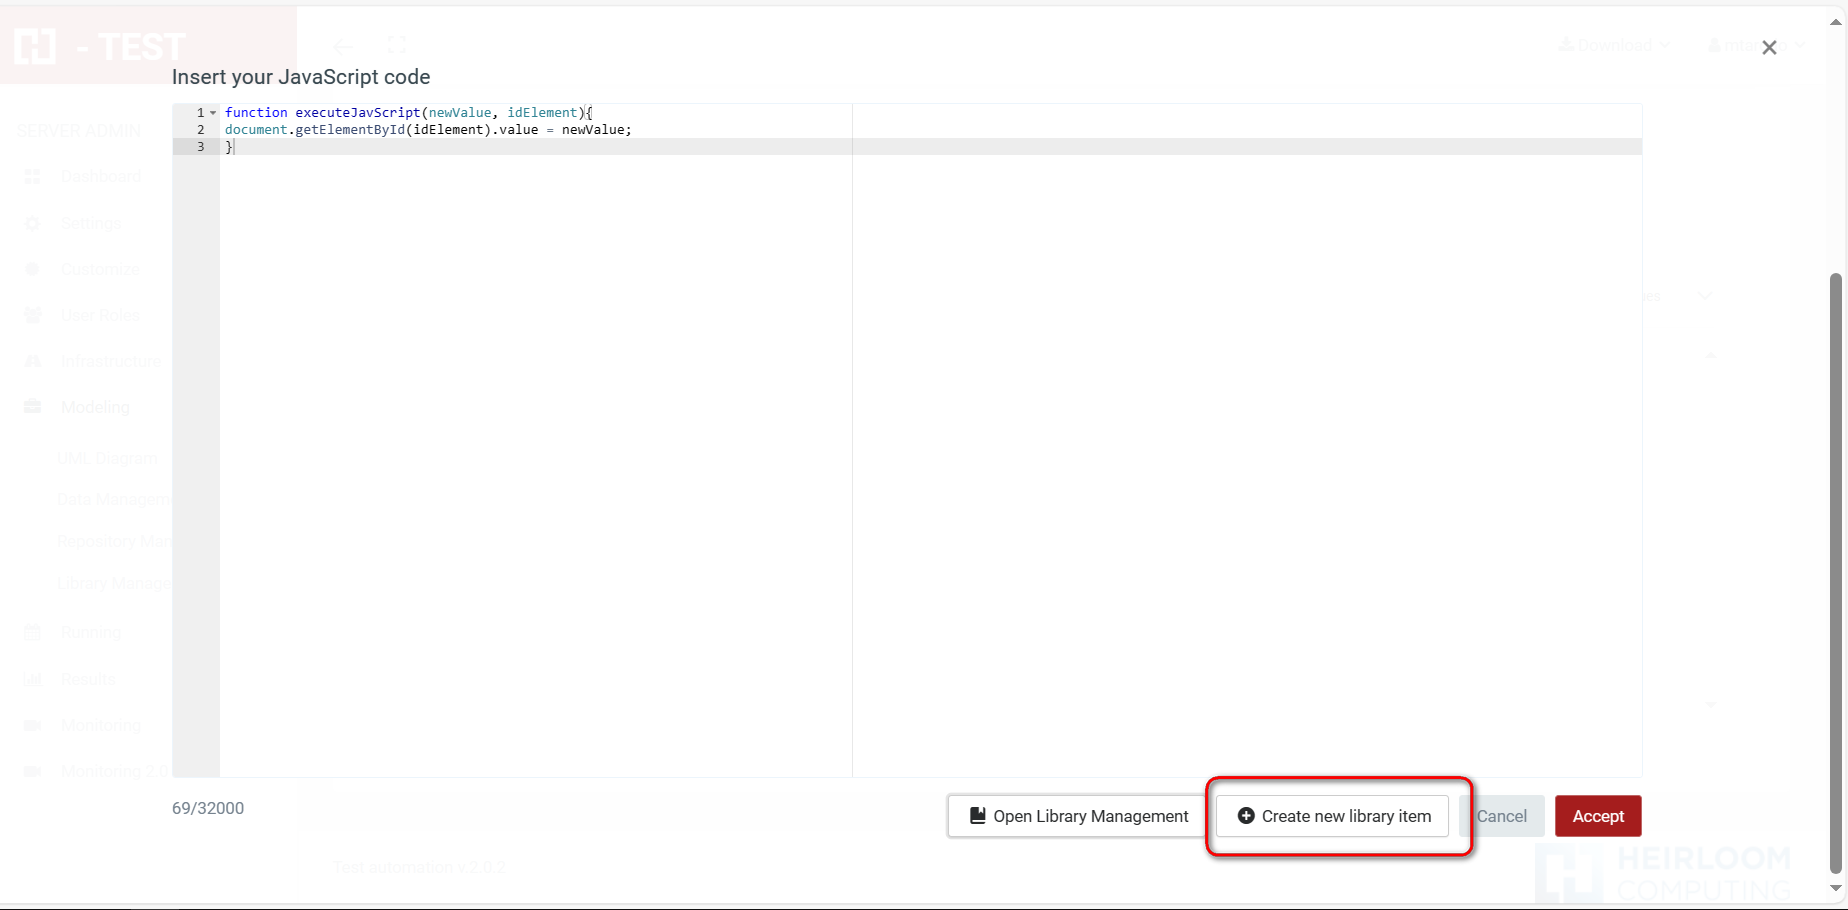Click Create new library item button
The height and width of the screenshot is (910, 1848).
click(x=1332, y=816)
